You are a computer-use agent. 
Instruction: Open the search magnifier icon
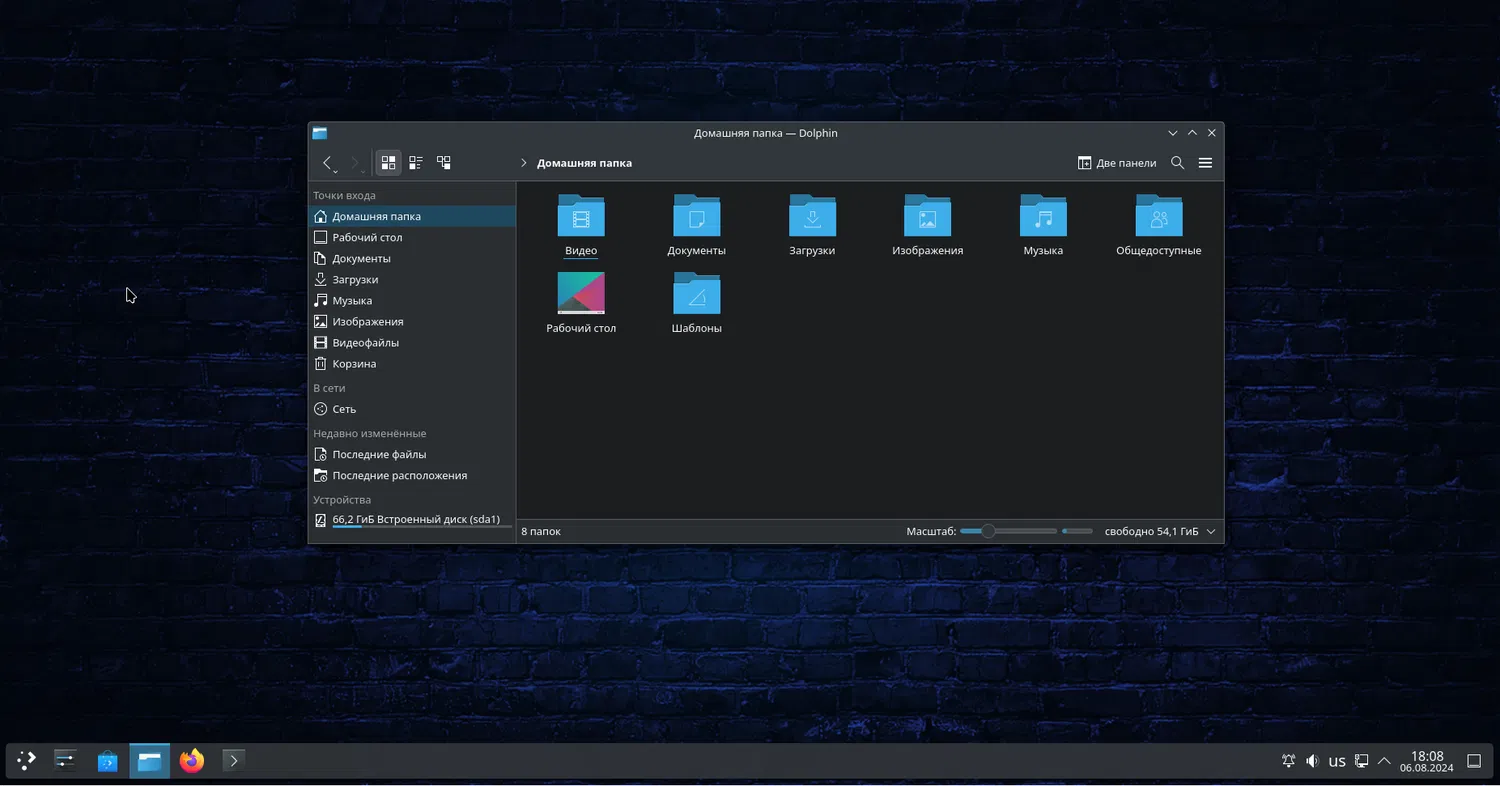pos(1177,163)
